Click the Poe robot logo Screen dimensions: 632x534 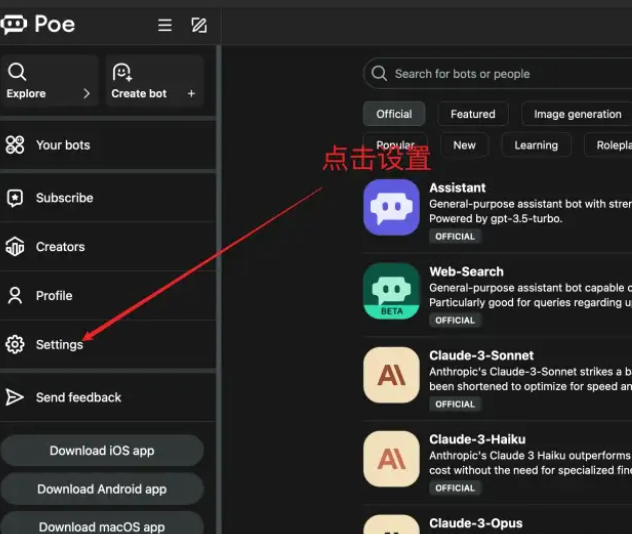14,25
